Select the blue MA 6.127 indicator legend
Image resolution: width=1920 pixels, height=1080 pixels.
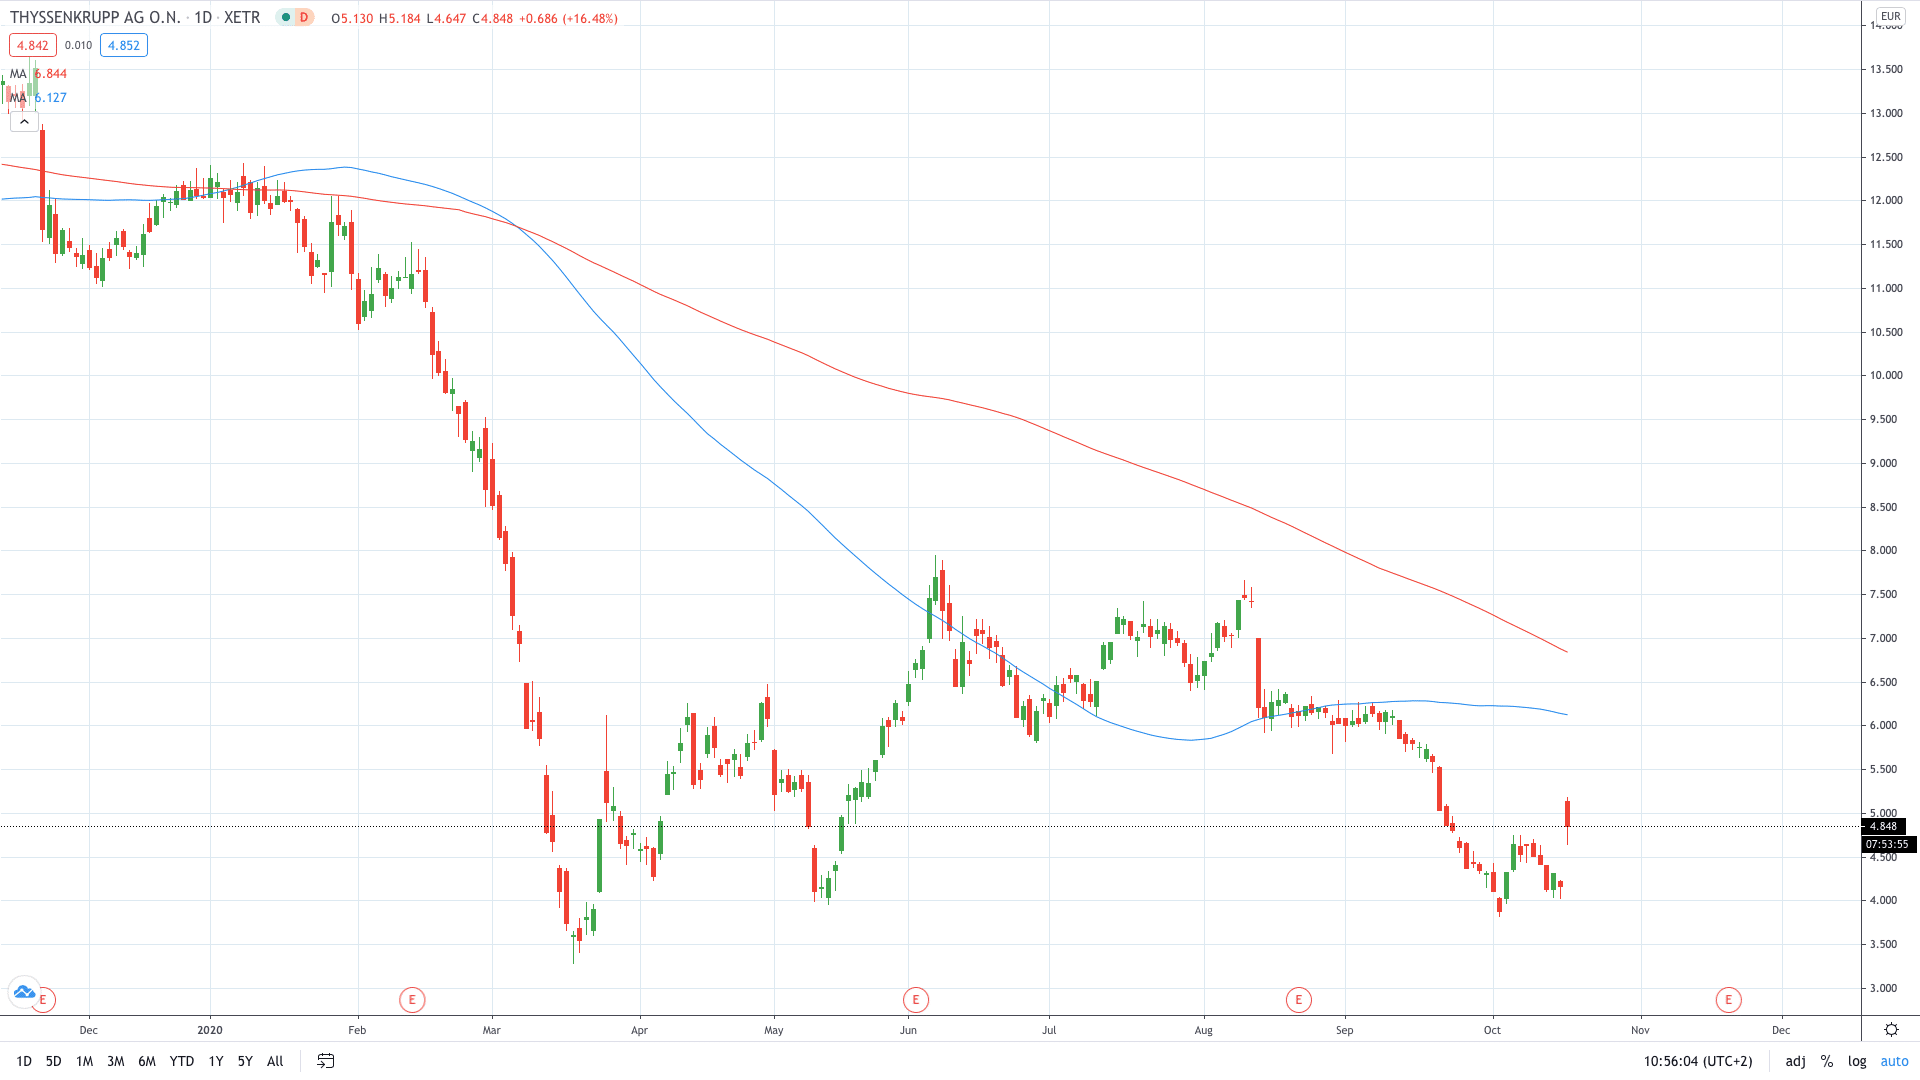coord(39,98)
